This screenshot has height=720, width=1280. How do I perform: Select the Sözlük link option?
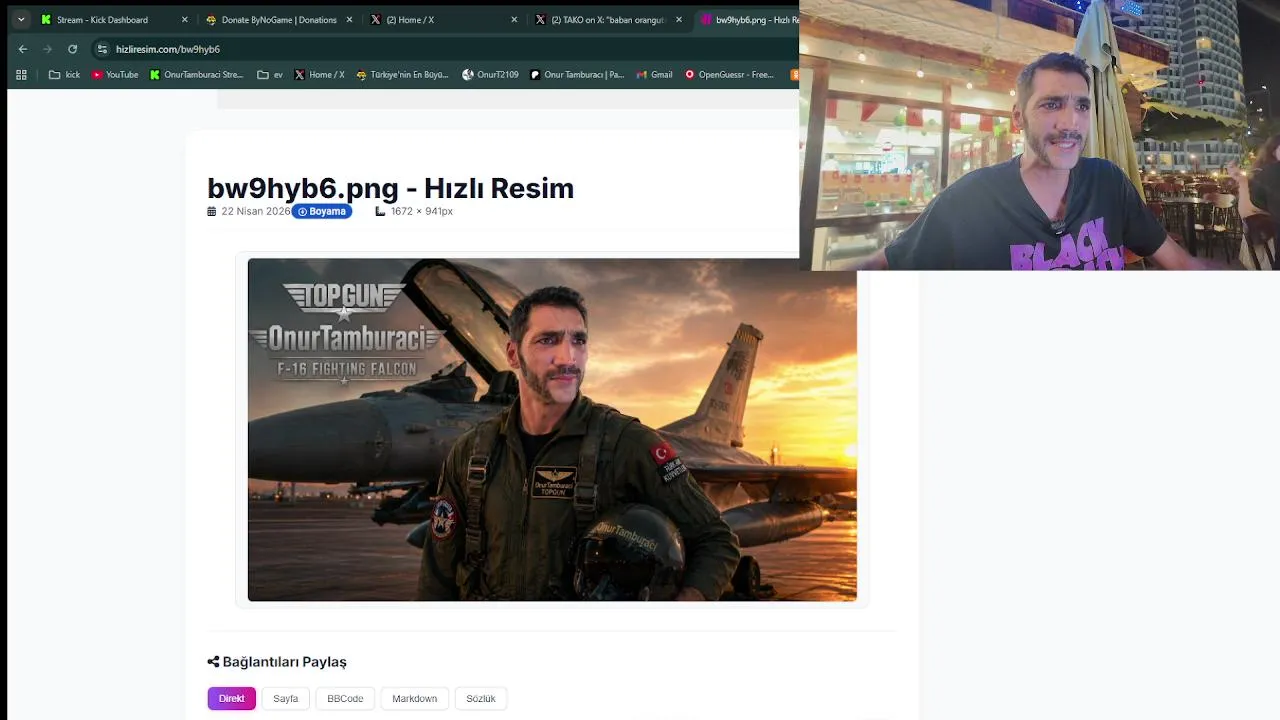pyautogui.click(x=481, y=699)
